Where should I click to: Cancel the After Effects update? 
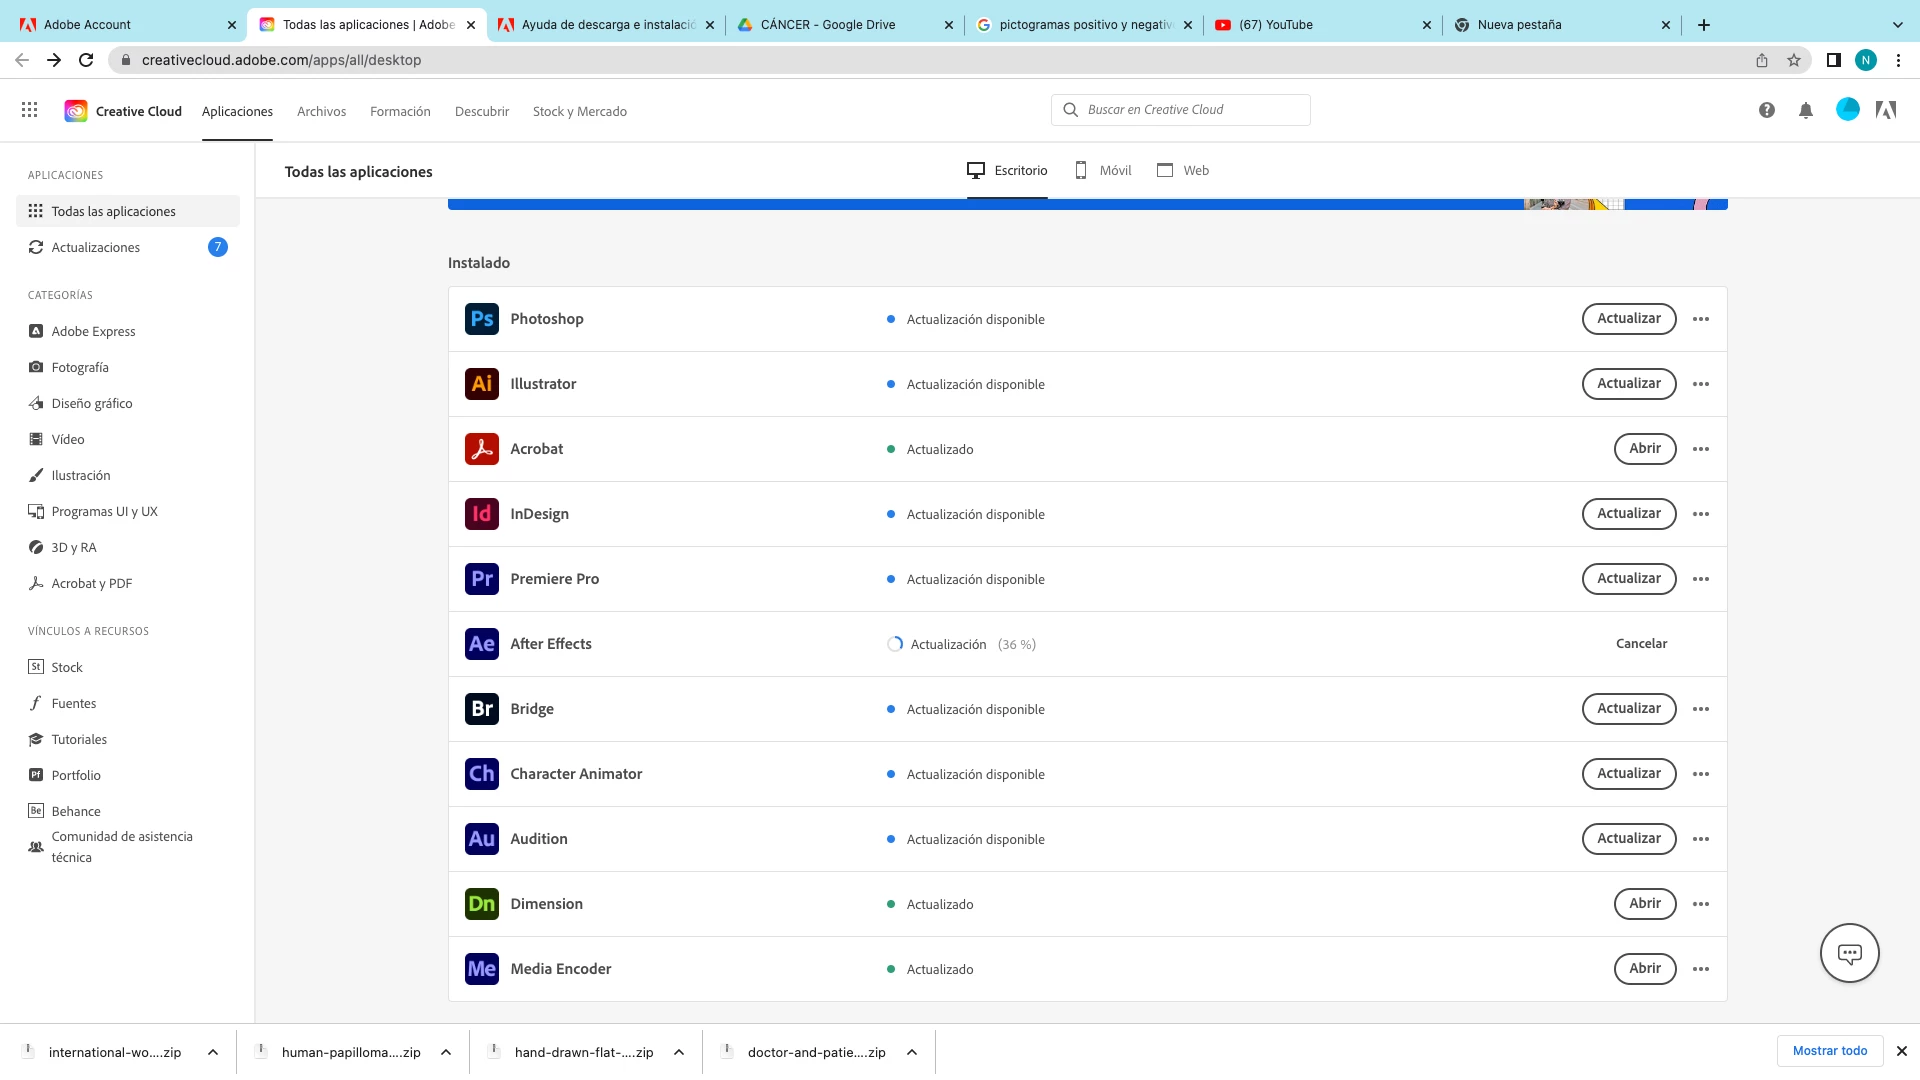point(1641,644)
